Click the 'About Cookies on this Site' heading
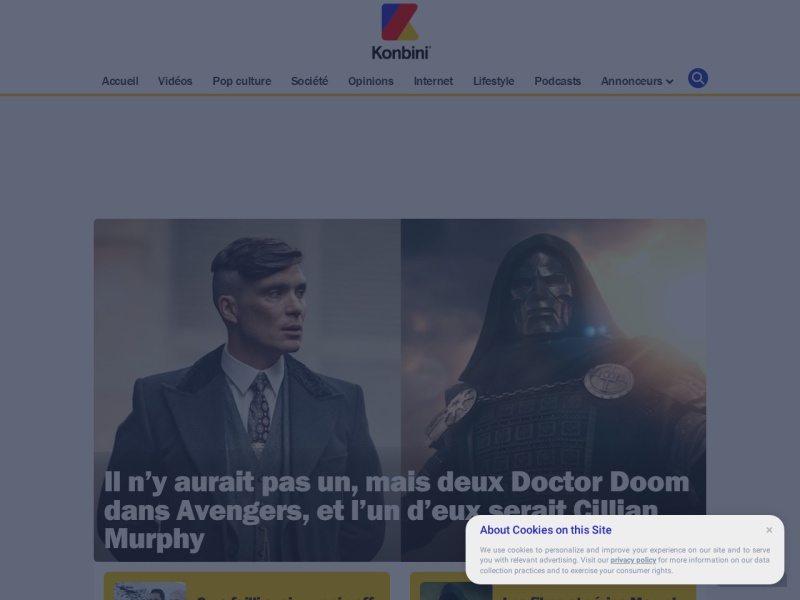 tap(545, 530)
